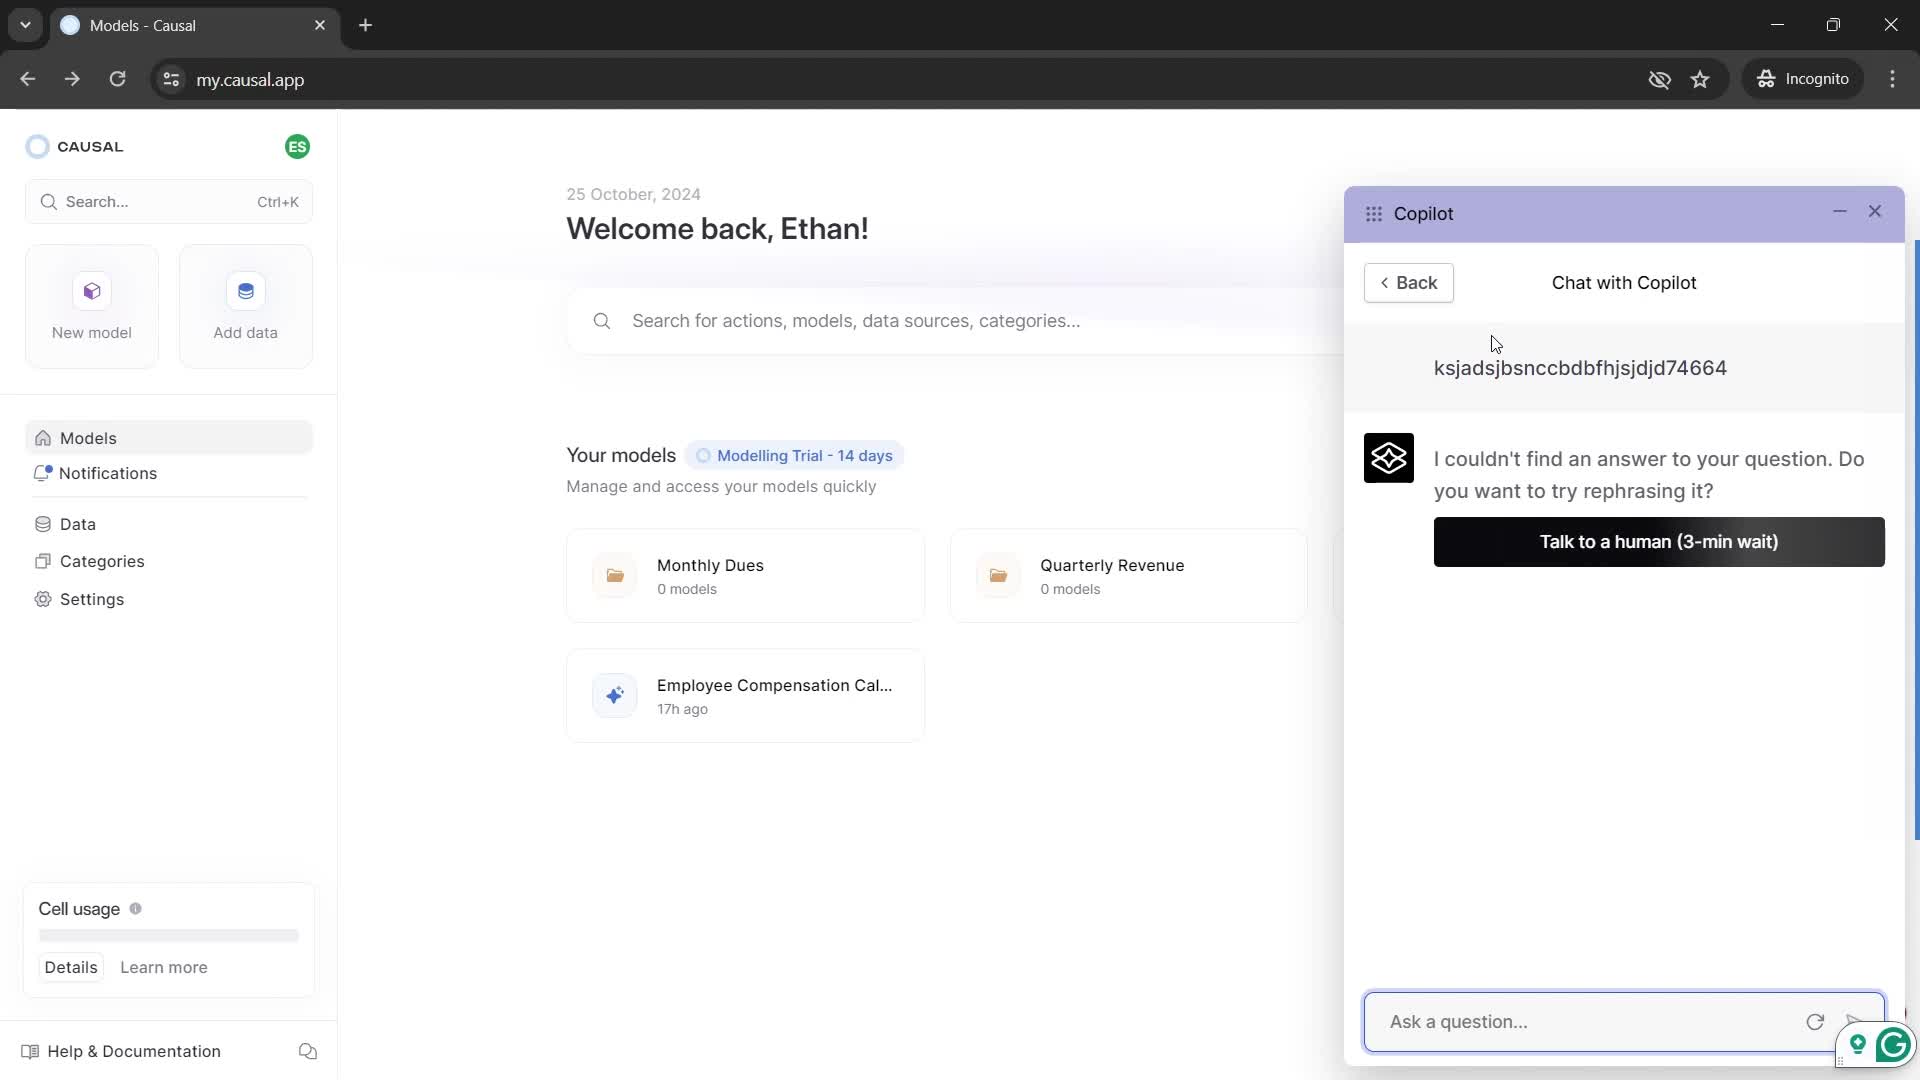
Task: Open the Employee Compensation Cal... model
Action: pyautogui.click(x=748, y=695)
